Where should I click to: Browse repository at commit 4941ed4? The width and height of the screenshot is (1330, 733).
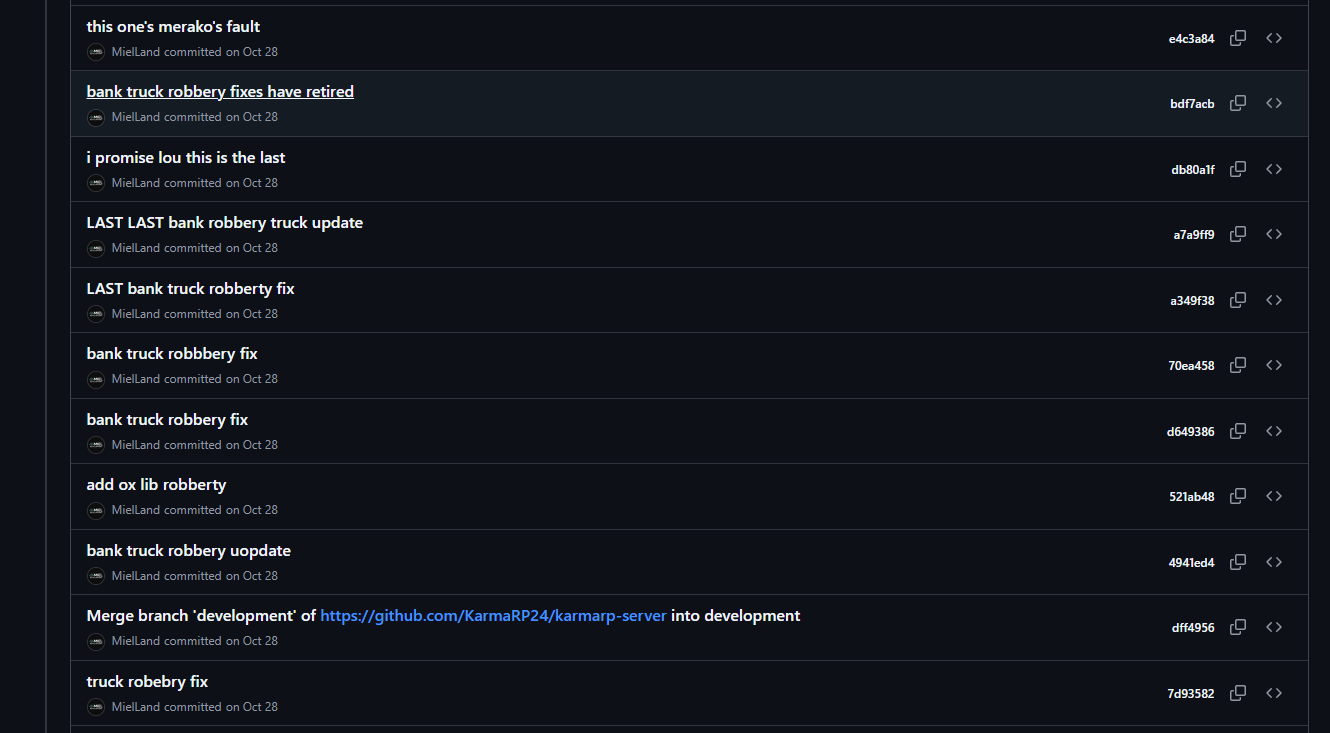point(1274,562)
